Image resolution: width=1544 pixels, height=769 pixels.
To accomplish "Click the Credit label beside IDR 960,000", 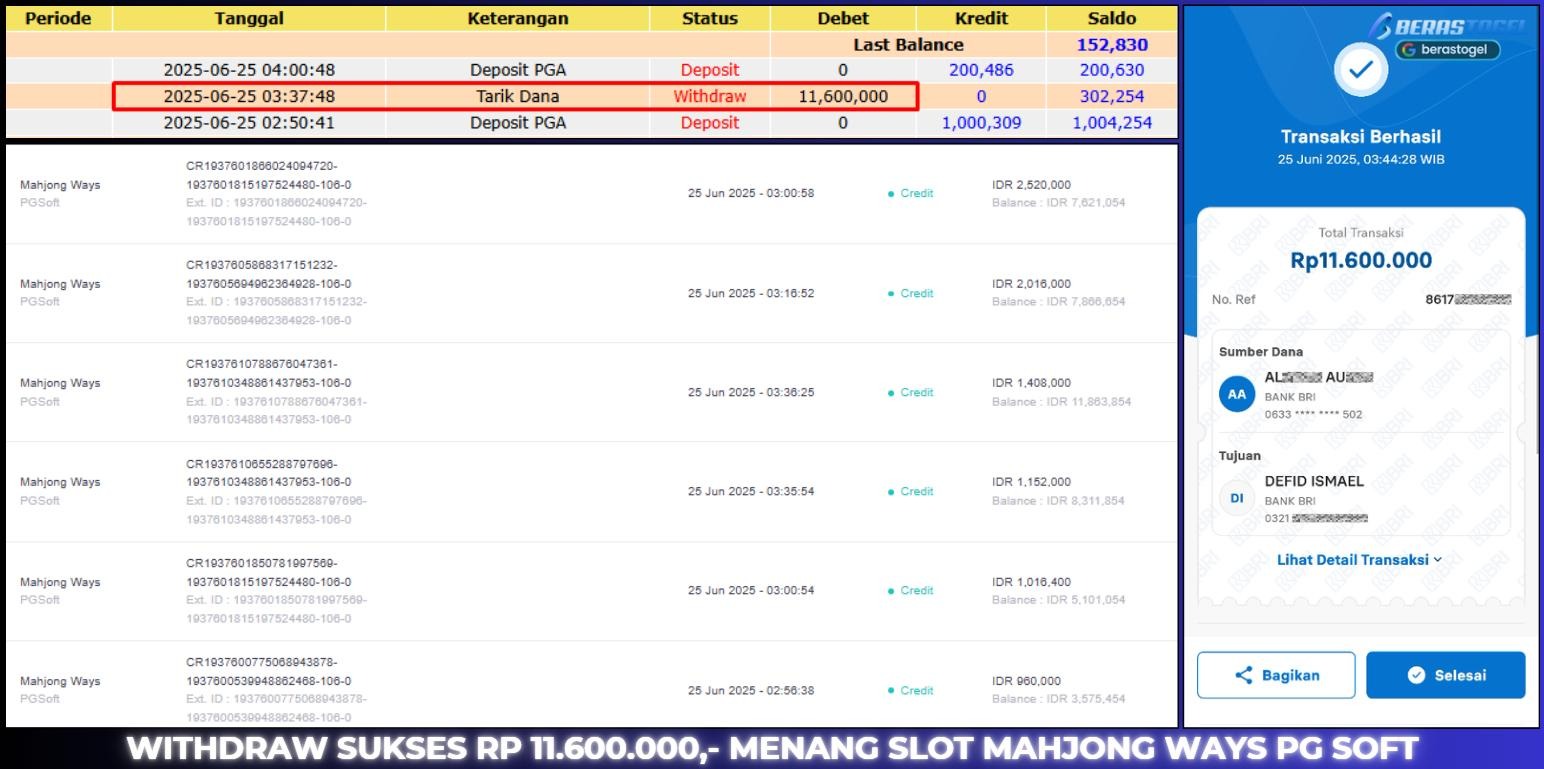I will [x=916, y=690].
